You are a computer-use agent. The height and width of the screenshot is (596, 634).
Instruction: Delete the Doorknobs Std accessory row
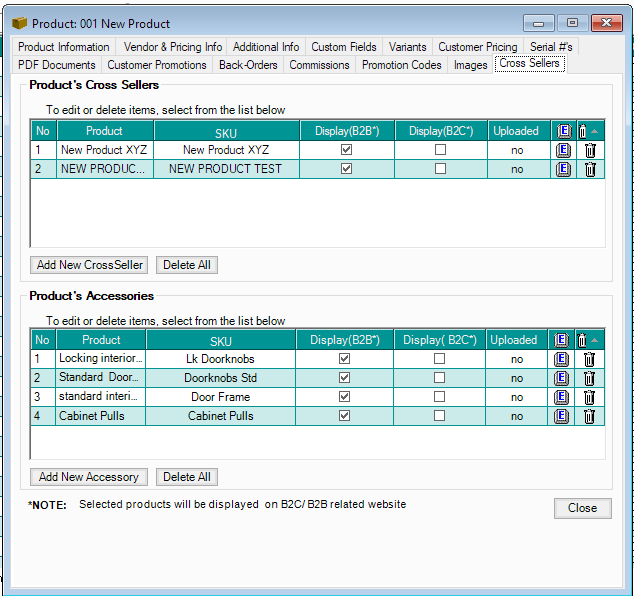589,378
